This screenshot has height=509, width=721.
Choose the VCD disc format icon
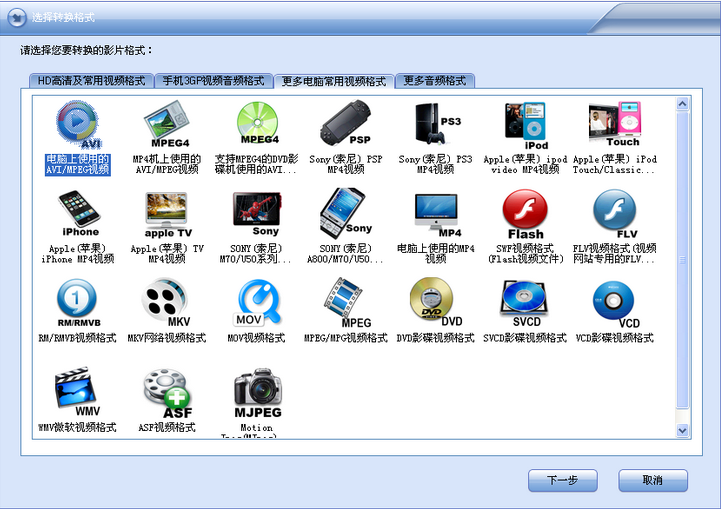[x=616, y=304]
